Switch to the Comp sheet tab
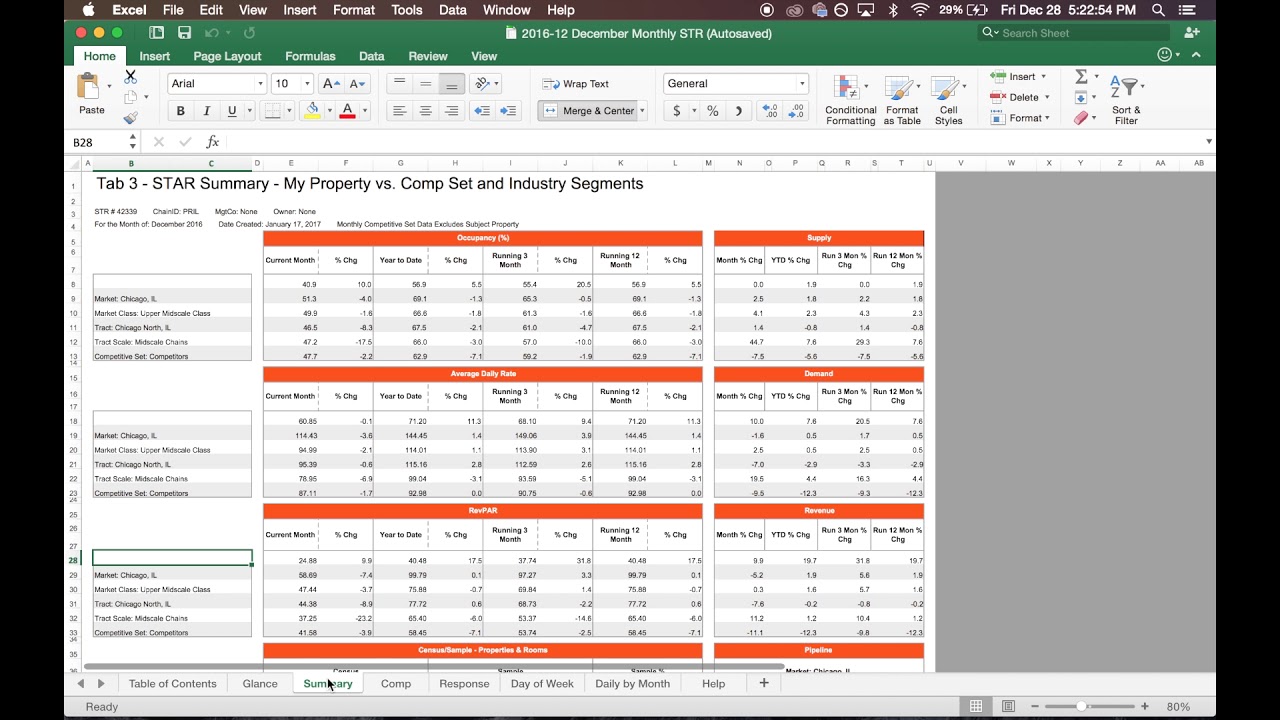 point(396,683)
